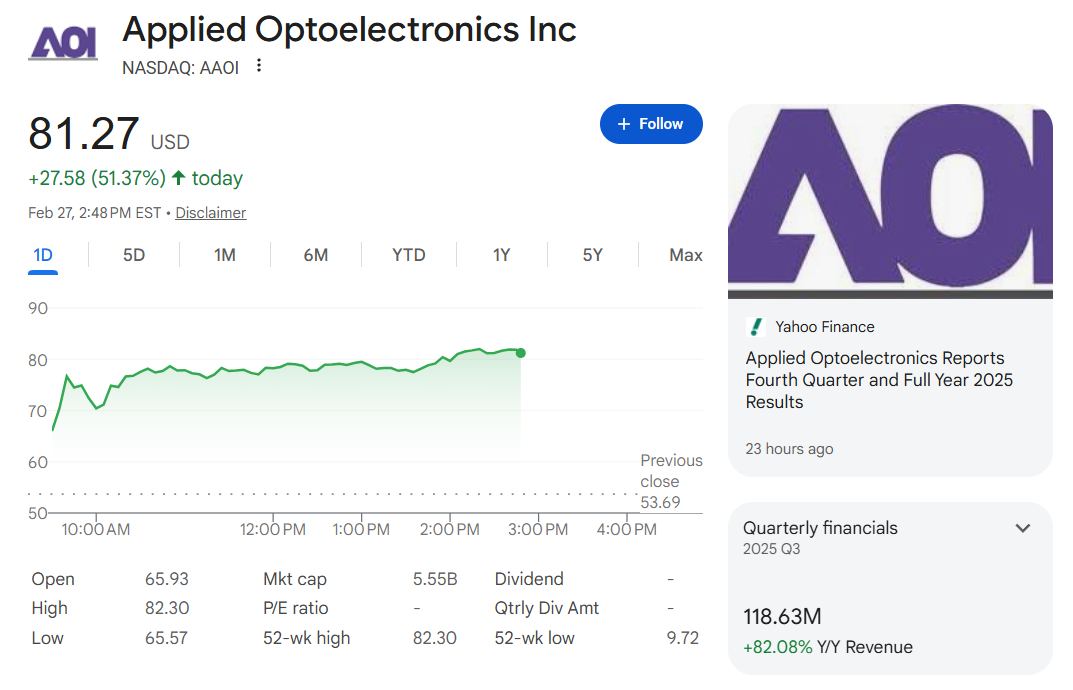Switch to the 5D chart range
The height and width of the screenshot is (690, 1073).
(134, 255)
